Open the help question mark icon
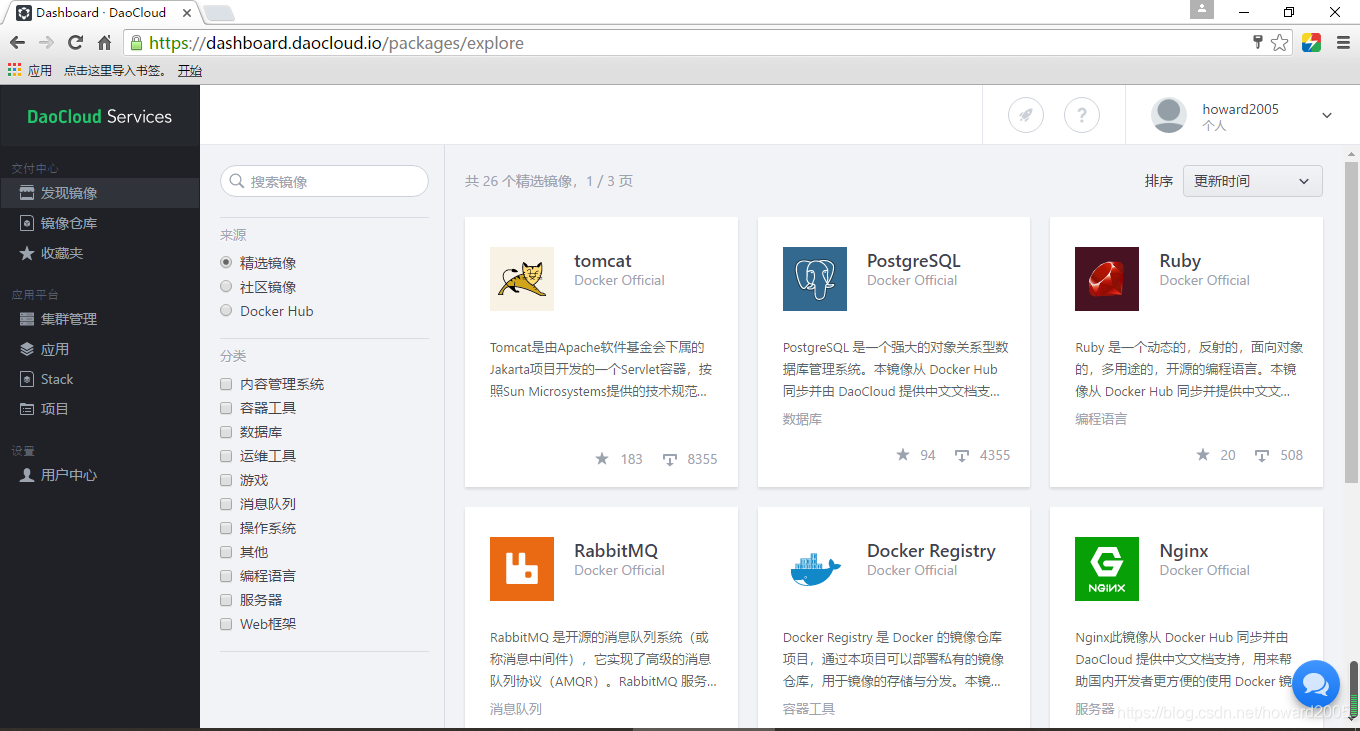The height and width of the screenshot is (731, 1360). click(x=1082, y=115)
